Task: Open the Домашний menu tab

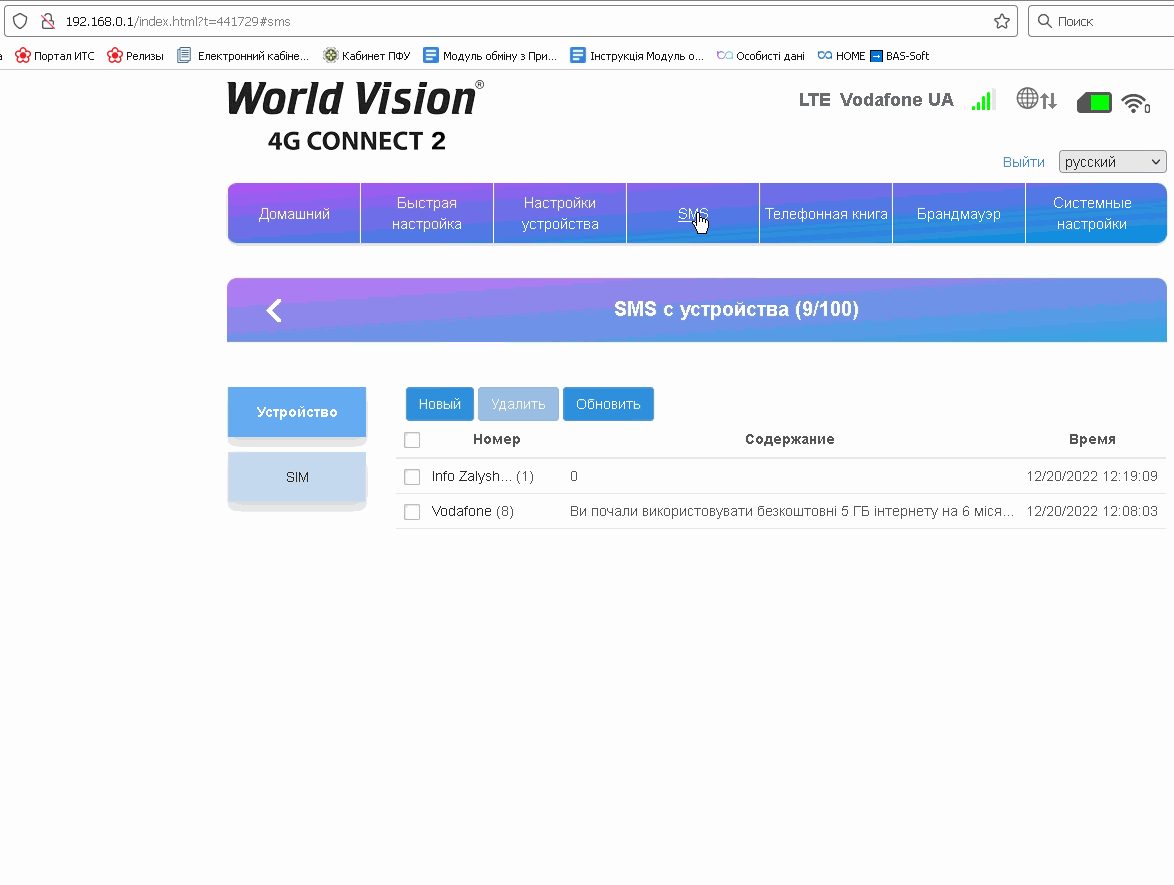Action: [294, 213]
